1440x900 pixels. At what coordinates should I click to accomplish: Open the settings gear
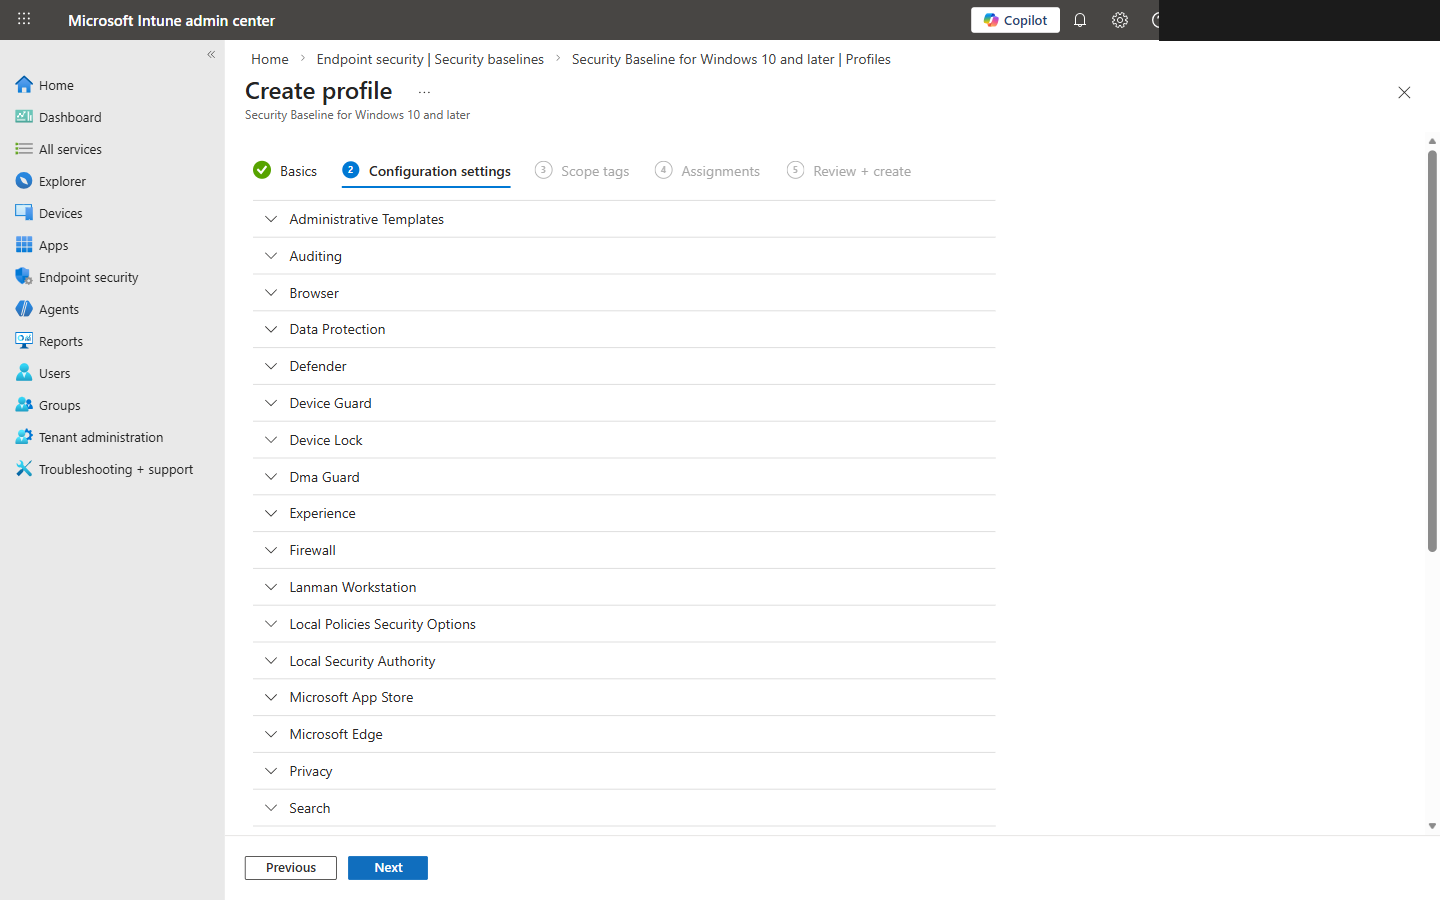tap(1119, 20)
